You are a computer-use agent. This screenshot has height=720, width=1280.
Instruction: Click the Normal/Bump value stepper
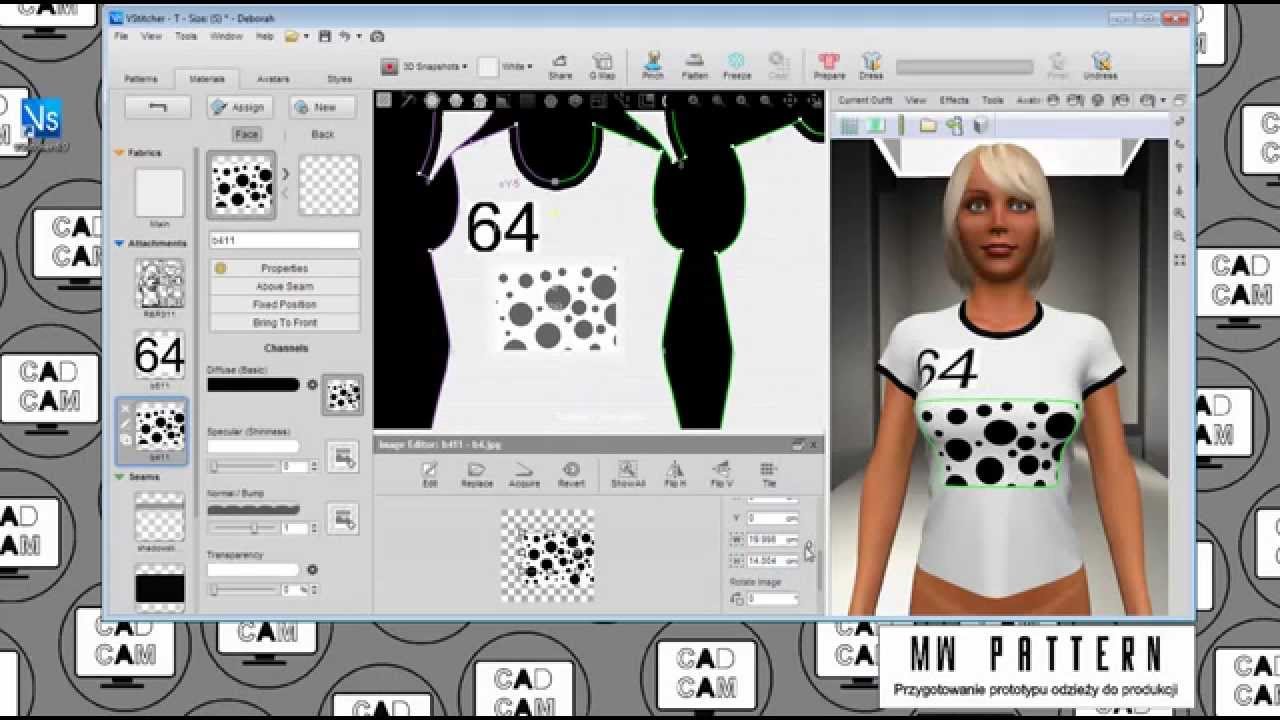(x=314, y=528)
